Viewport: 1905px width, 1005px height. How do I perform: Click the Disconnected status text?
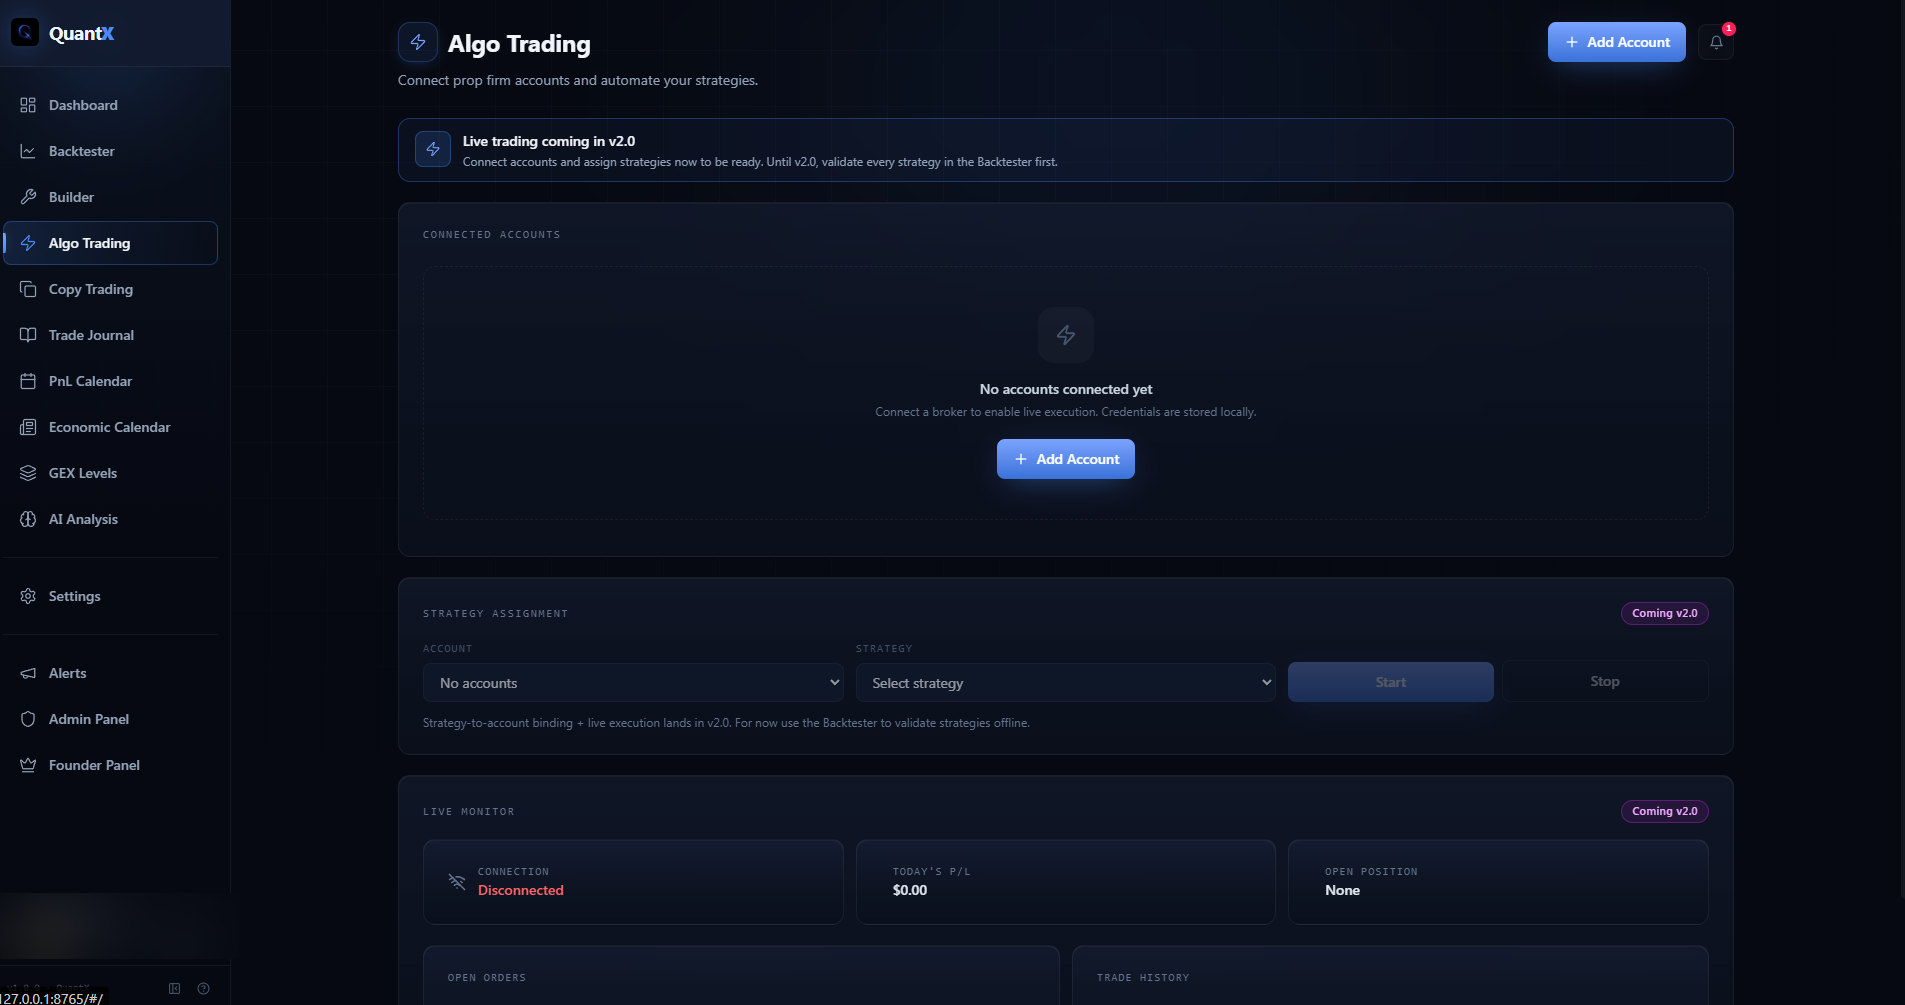pos(521,890)
